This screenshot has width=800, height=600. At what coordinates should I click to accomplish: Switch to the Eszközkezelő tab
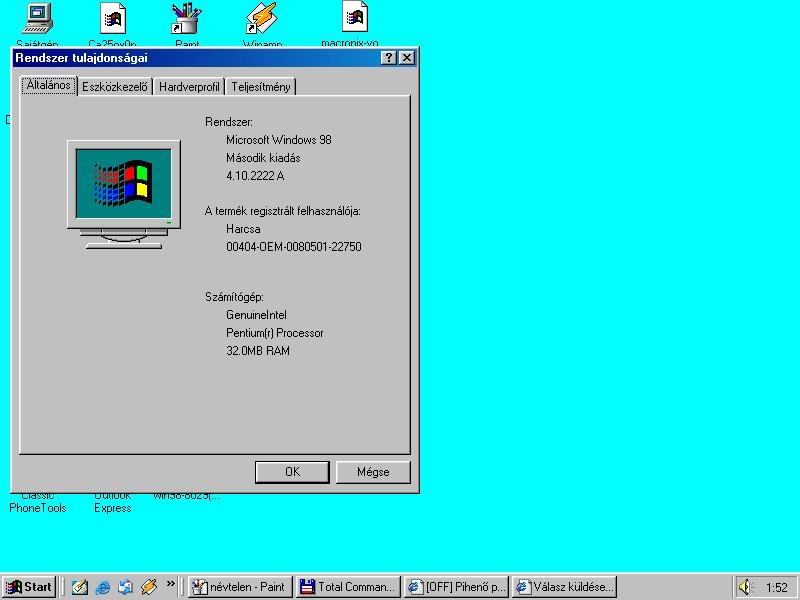tap(115, 87)
